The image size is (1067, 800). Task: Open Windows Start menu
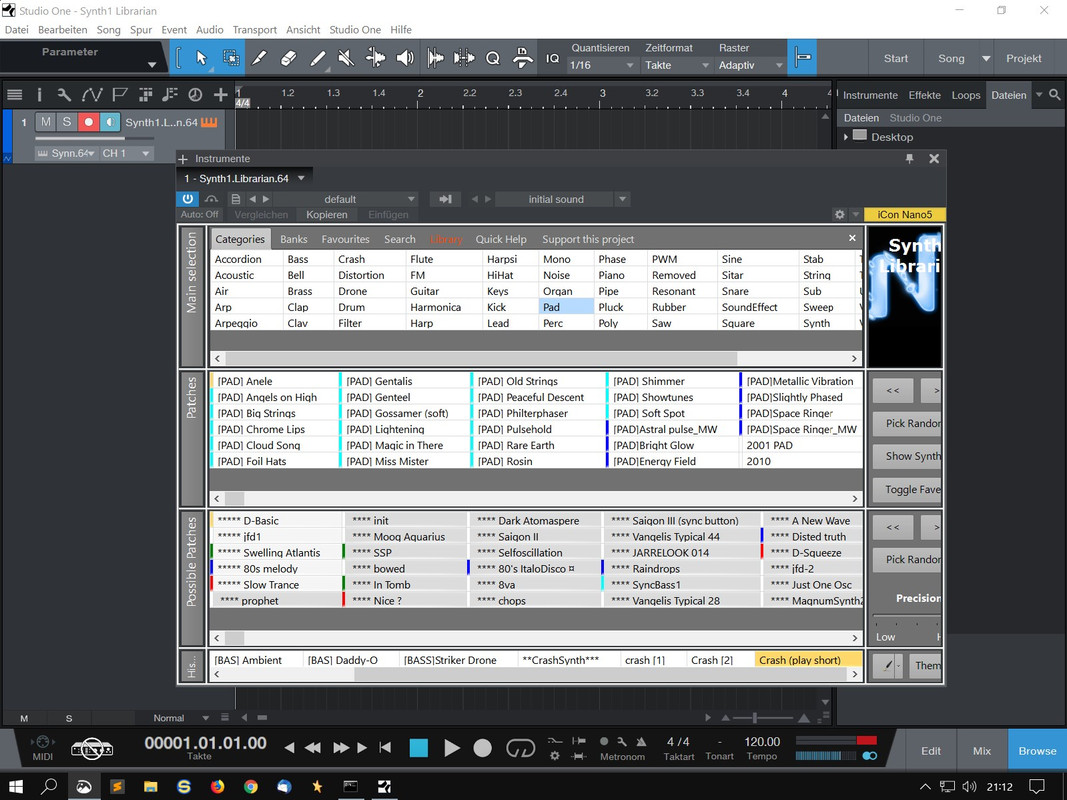(15, 787)
